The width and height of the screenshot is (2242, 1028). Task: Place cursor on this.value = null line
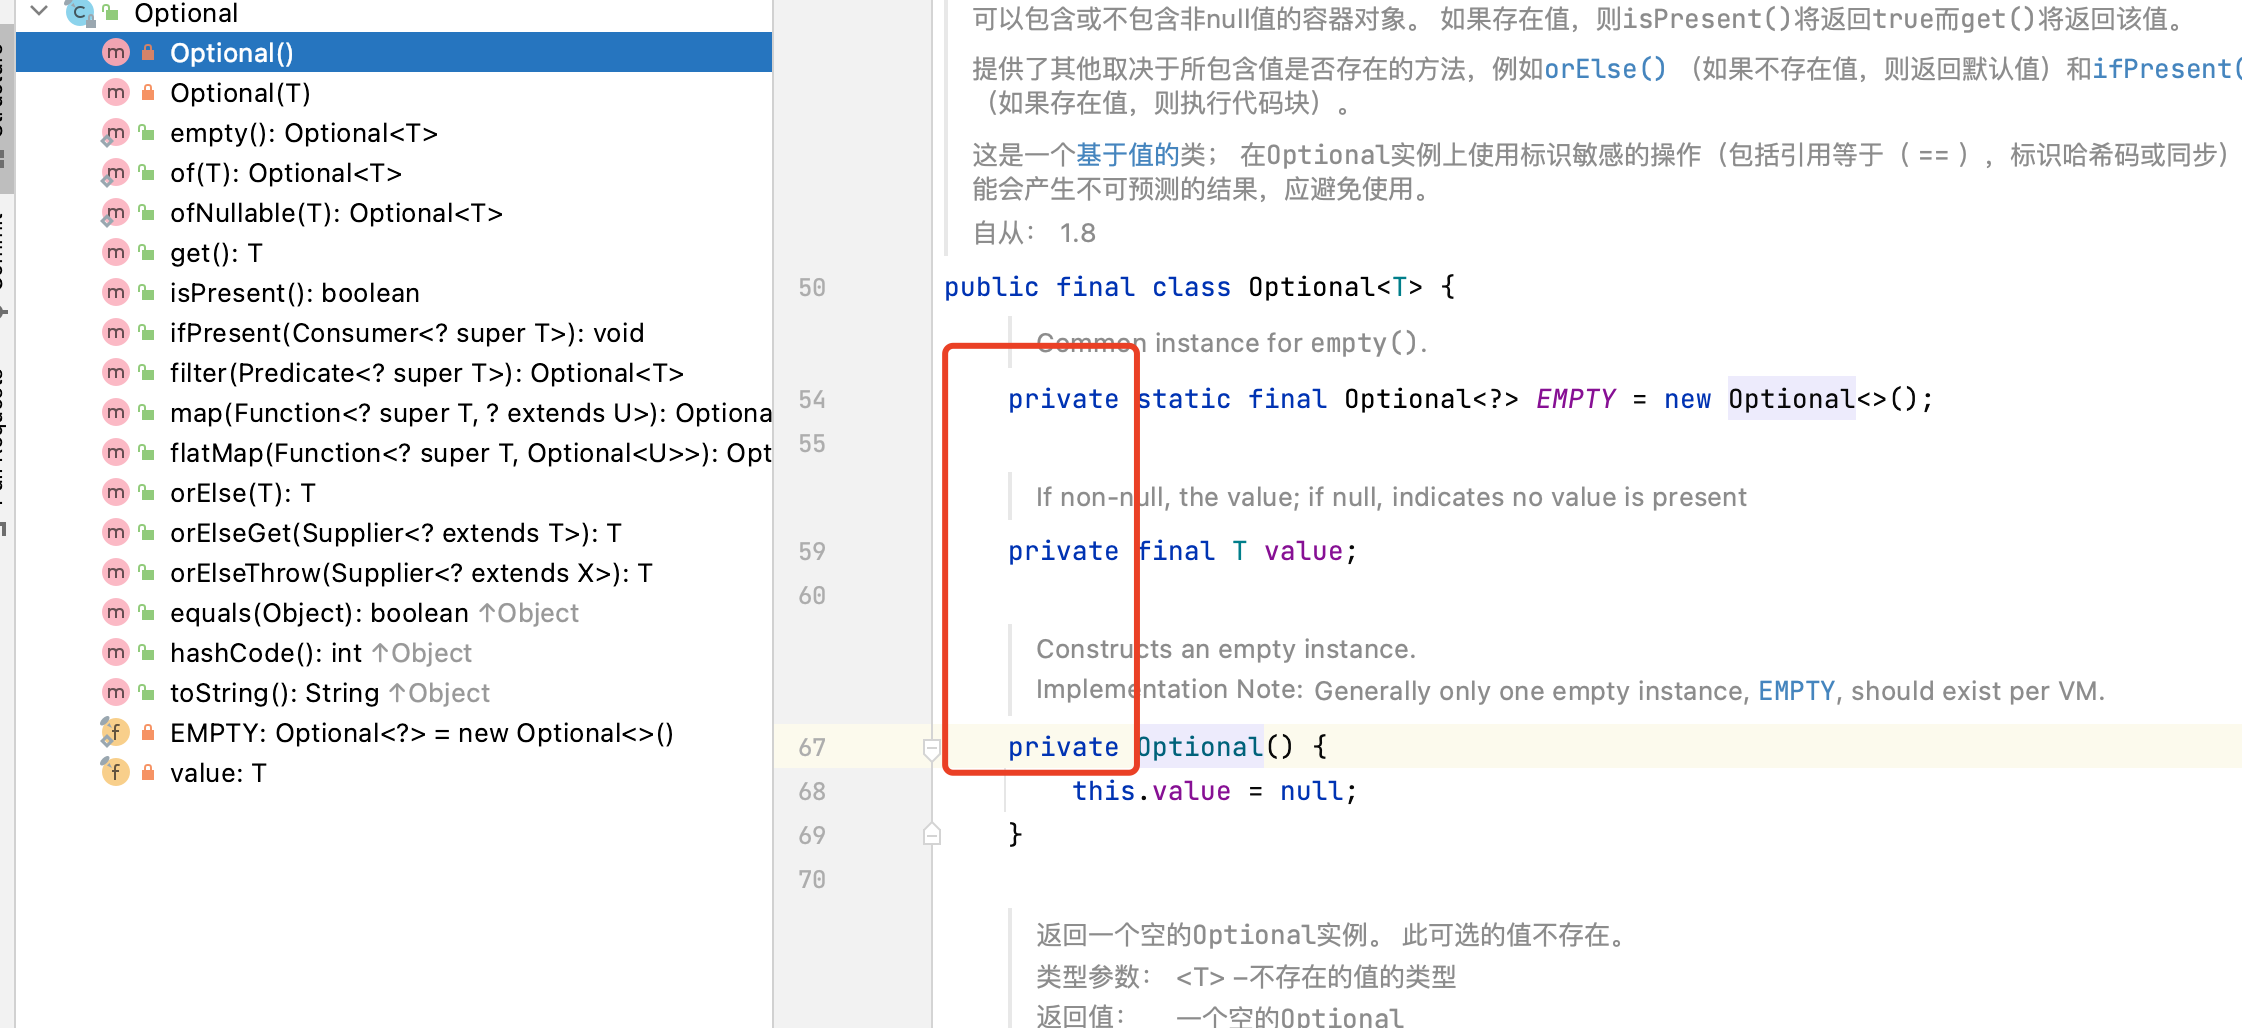1214,791
